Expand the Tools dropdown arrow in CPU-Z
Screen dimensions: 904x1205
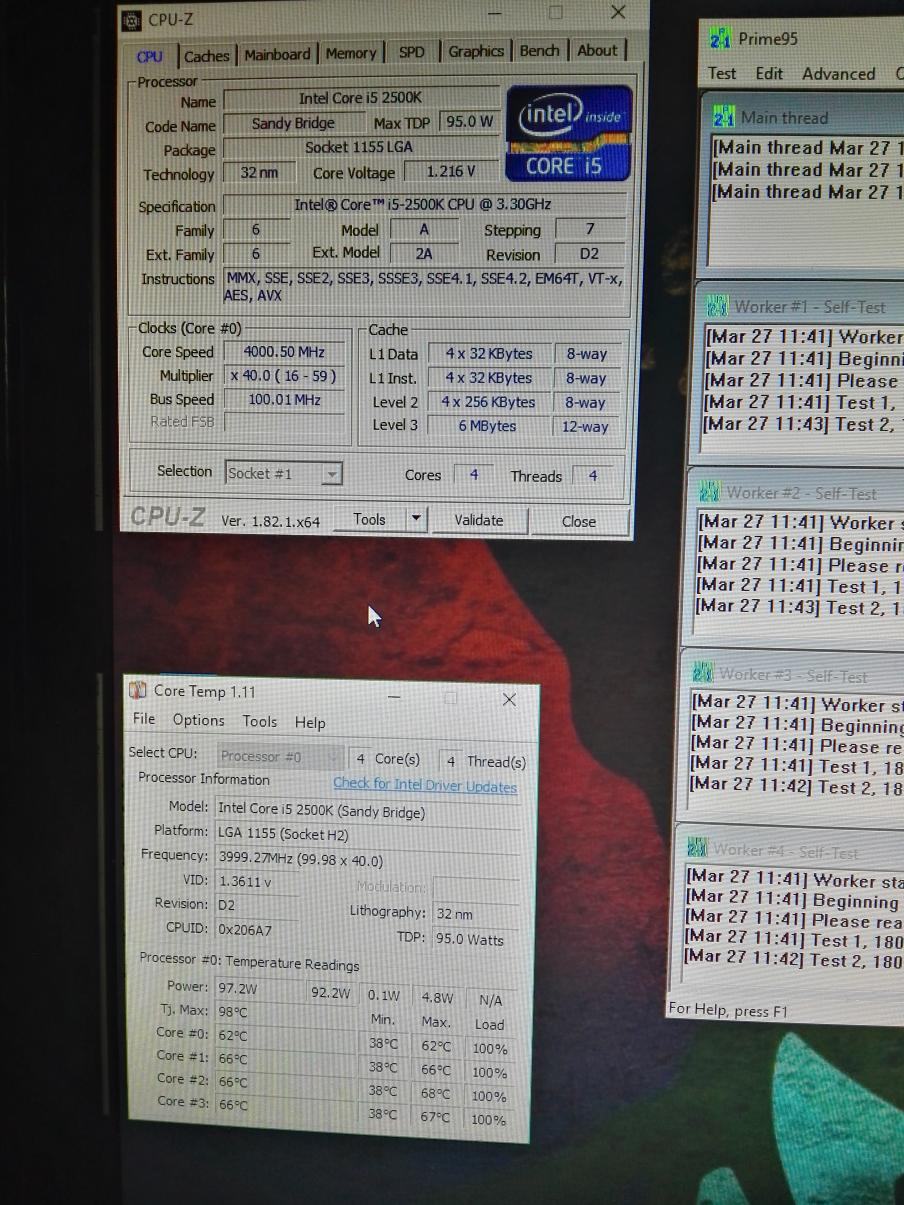point(416,519)
